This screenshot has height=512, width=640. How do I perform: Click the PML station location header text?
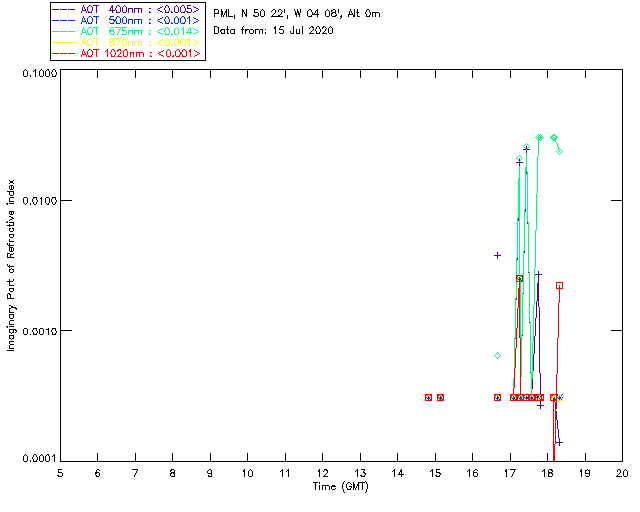[297, 14]
